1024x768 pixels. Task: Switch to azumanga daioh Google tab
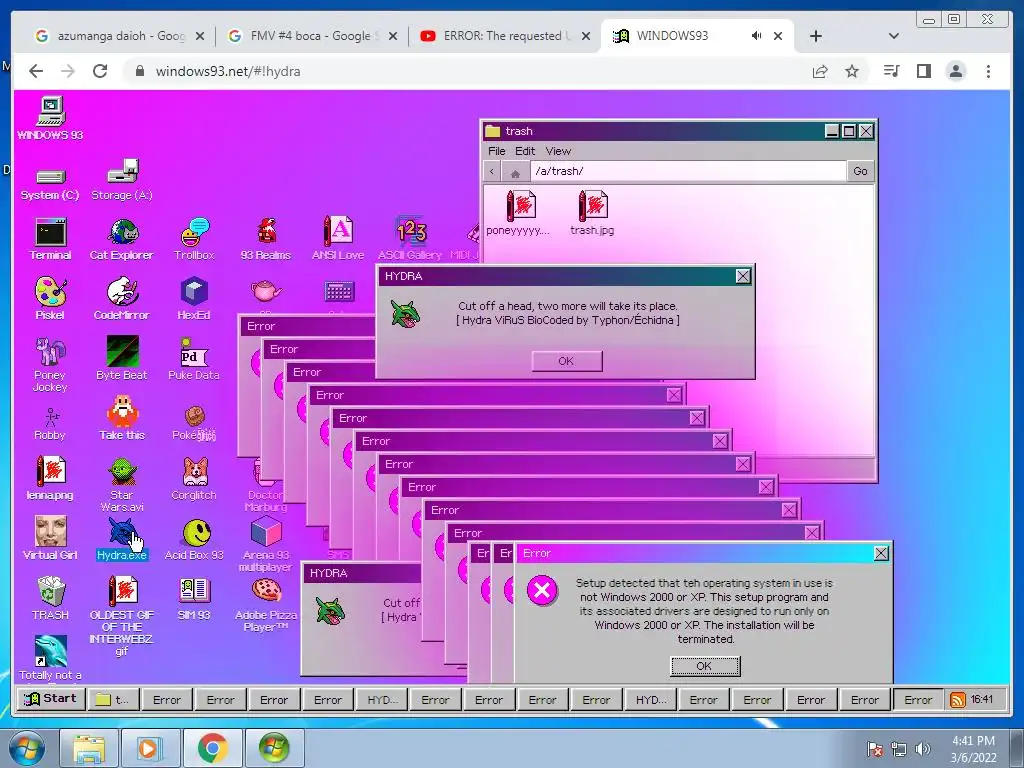[120, 36]
